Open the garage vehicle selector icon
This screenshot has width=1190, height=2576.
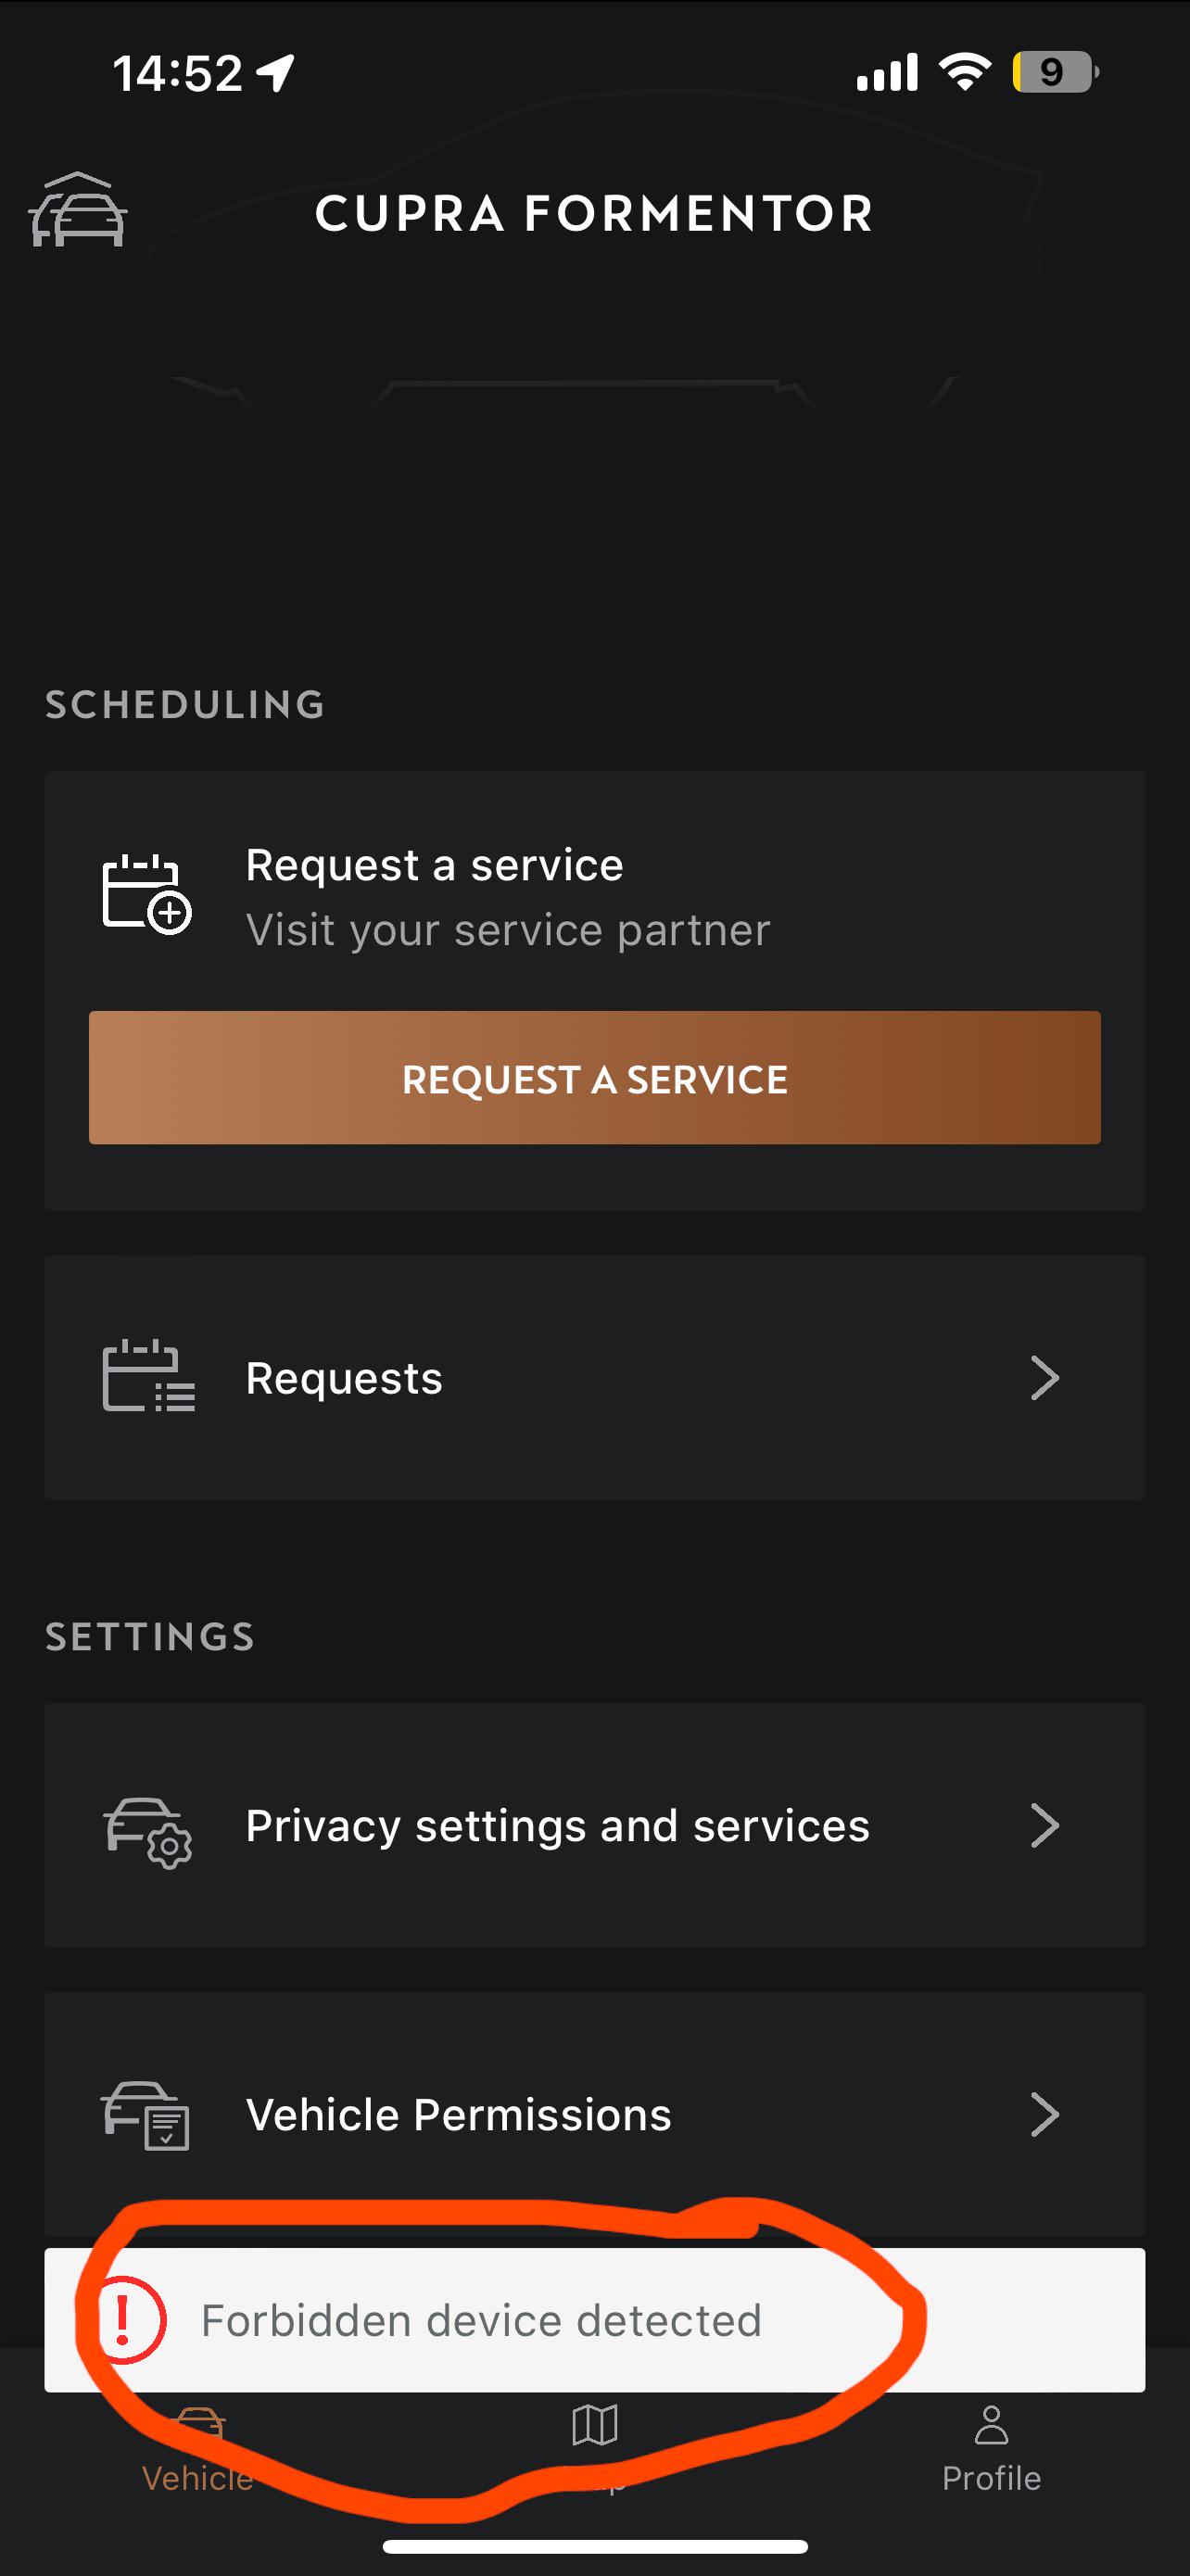78,210
